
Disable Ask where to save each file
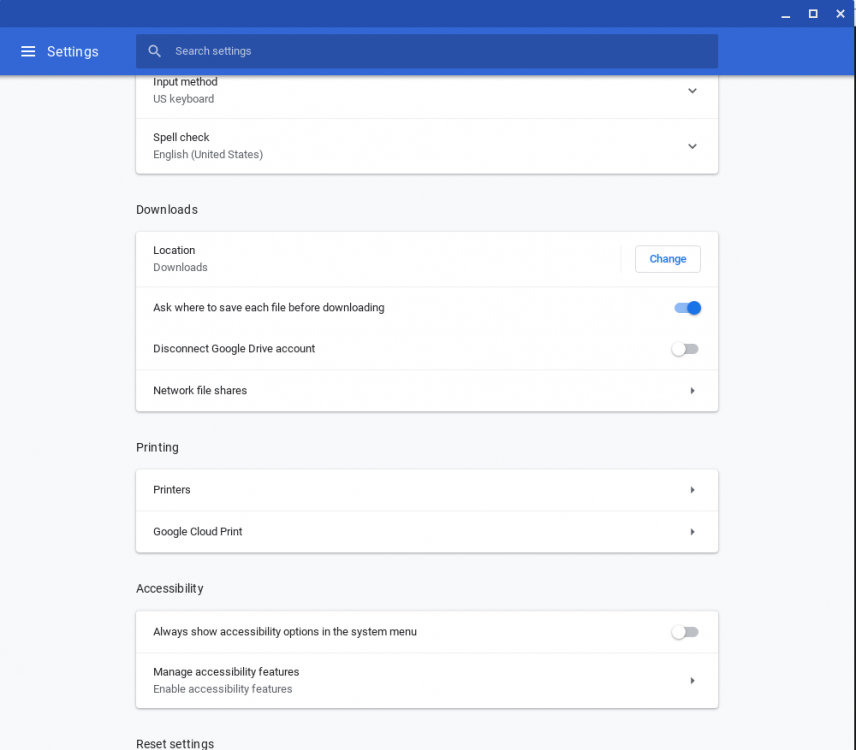687,308
